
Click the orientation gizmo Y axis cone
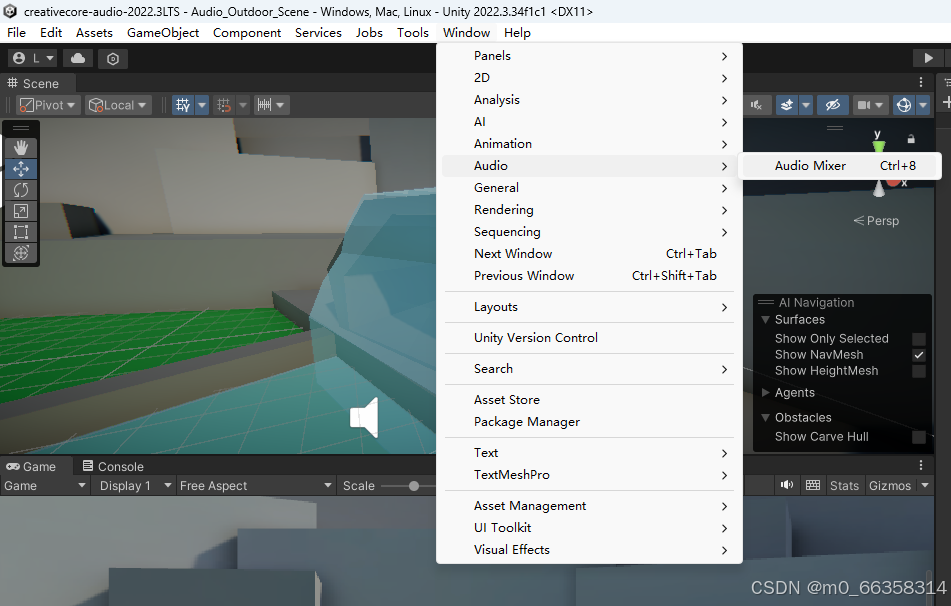[878, 146]
